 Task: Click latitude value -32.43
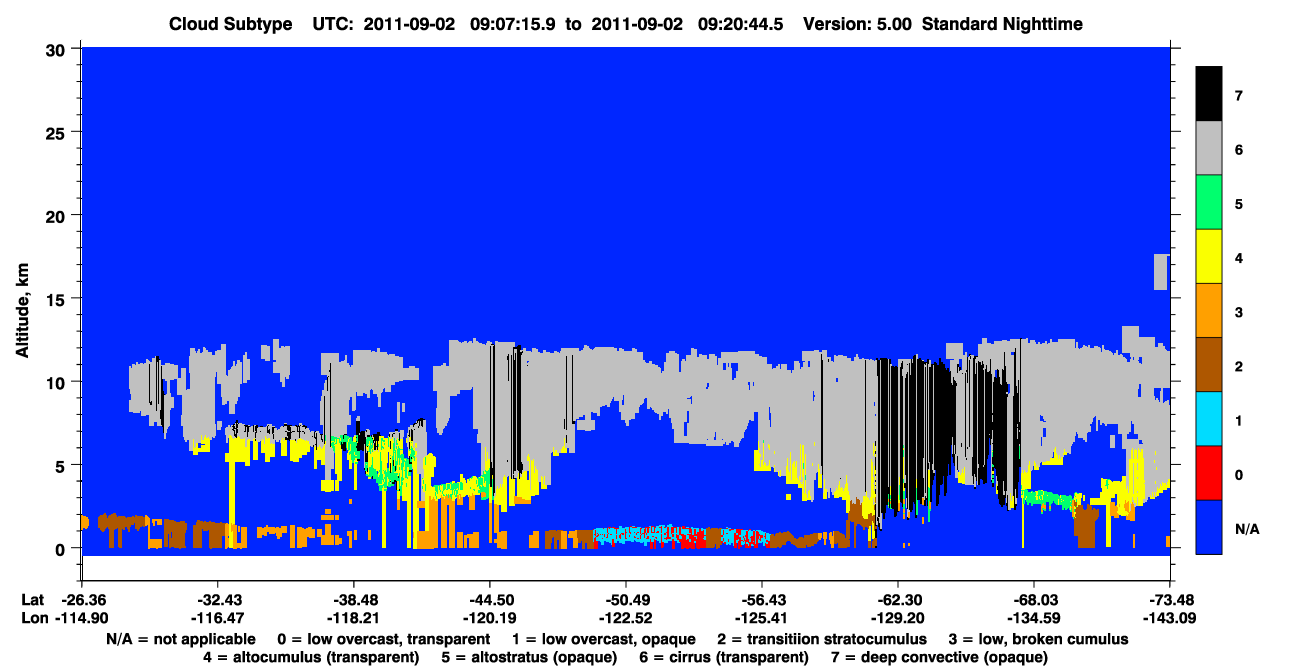coord(216,599)
